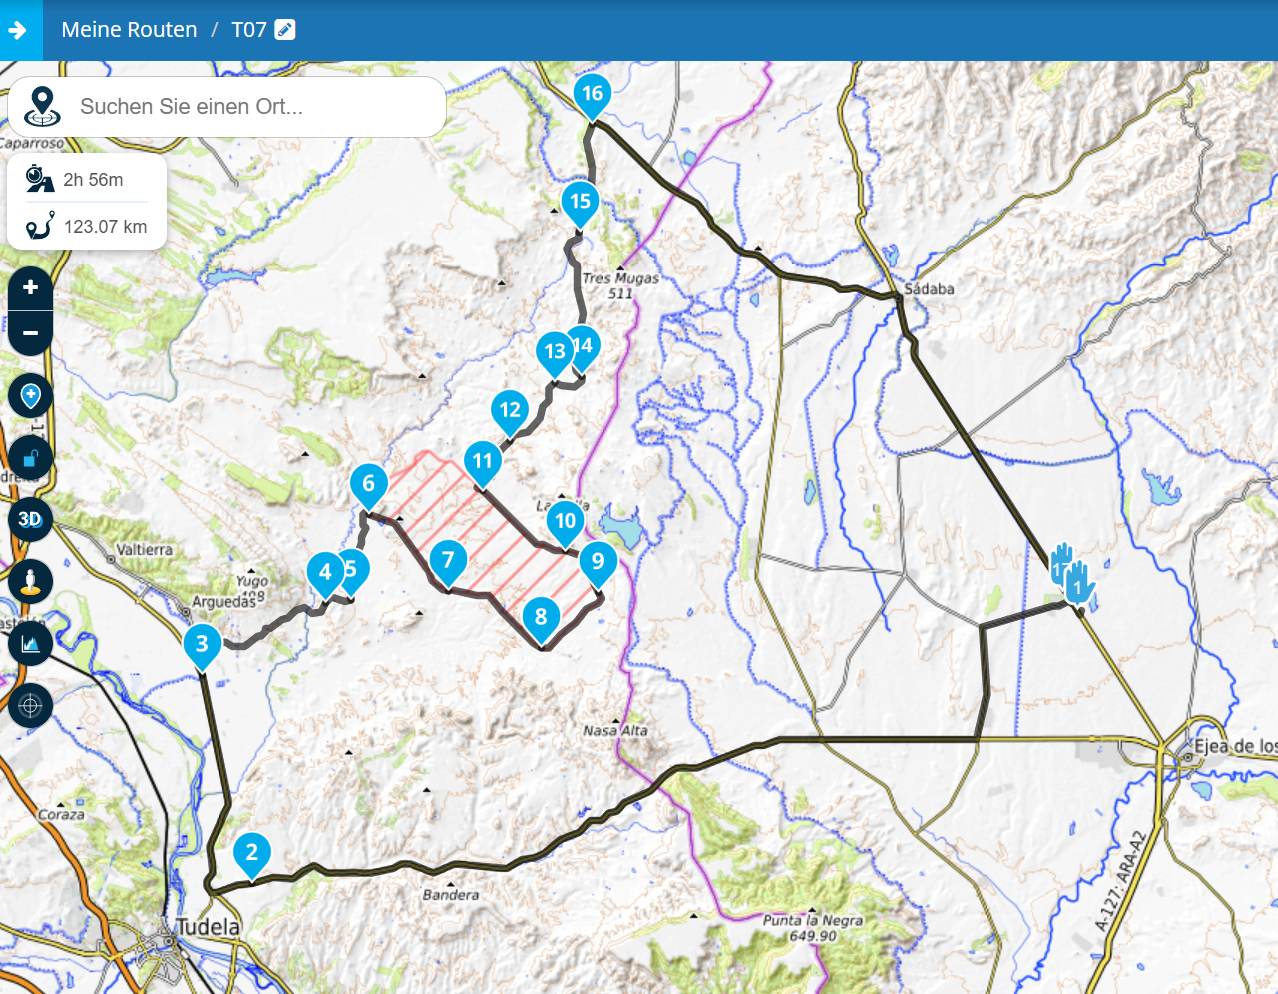Image resolution: width=1278 pixels, height=994 pixels.
Task: Click the route distance 123.07 km
Action: click(x=105, y=227)
